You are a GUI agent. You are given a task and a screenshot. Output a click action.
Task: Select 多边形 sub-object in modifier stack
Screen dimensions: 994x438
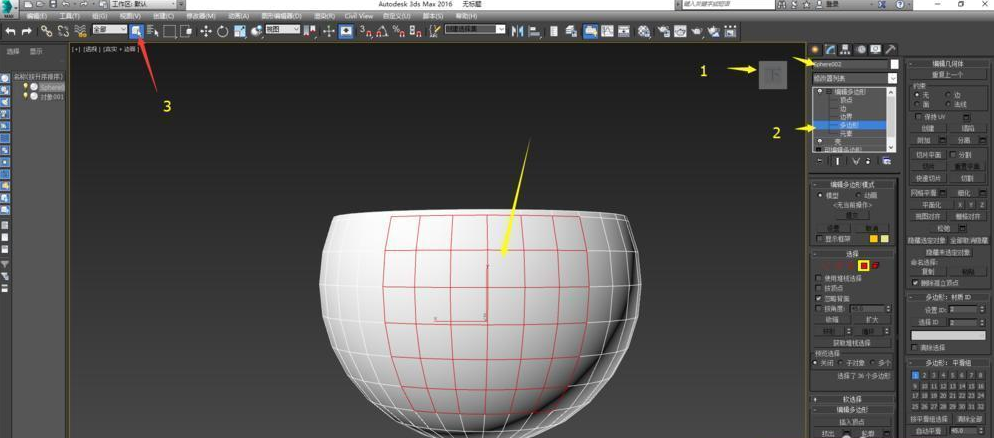pyautogui.click(x=848, y=126)
